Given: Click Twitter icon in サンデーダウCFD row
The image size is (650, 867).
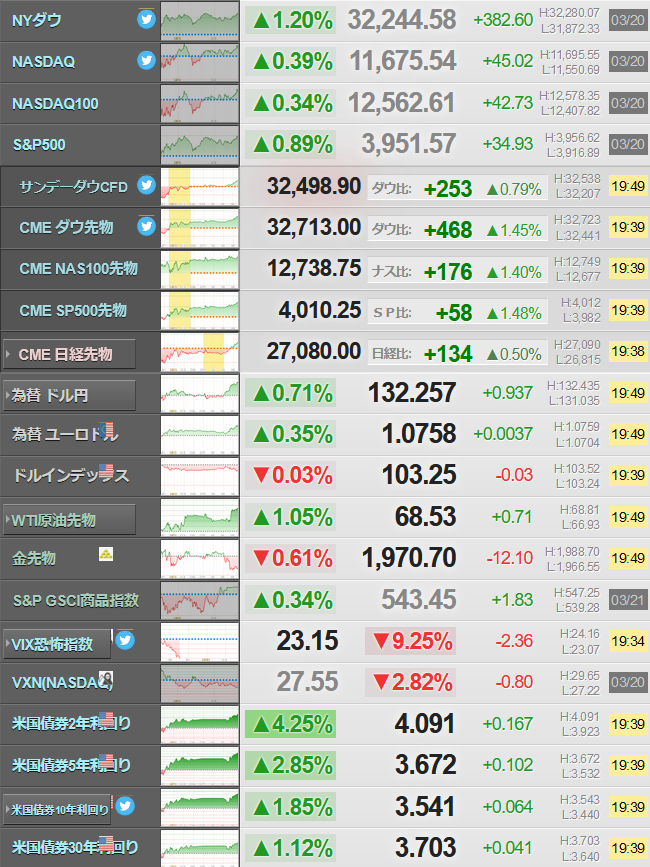Looking at the screenshot, I should pyautogui.click(x=146, y=185).
